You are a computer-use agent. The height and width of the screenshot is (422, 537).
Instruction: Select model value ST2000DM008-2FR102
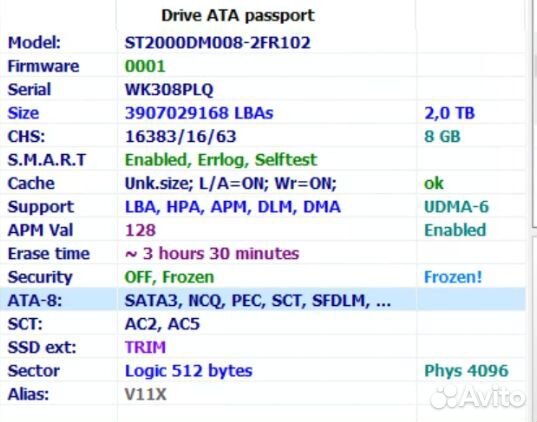(x=217, y=43)
